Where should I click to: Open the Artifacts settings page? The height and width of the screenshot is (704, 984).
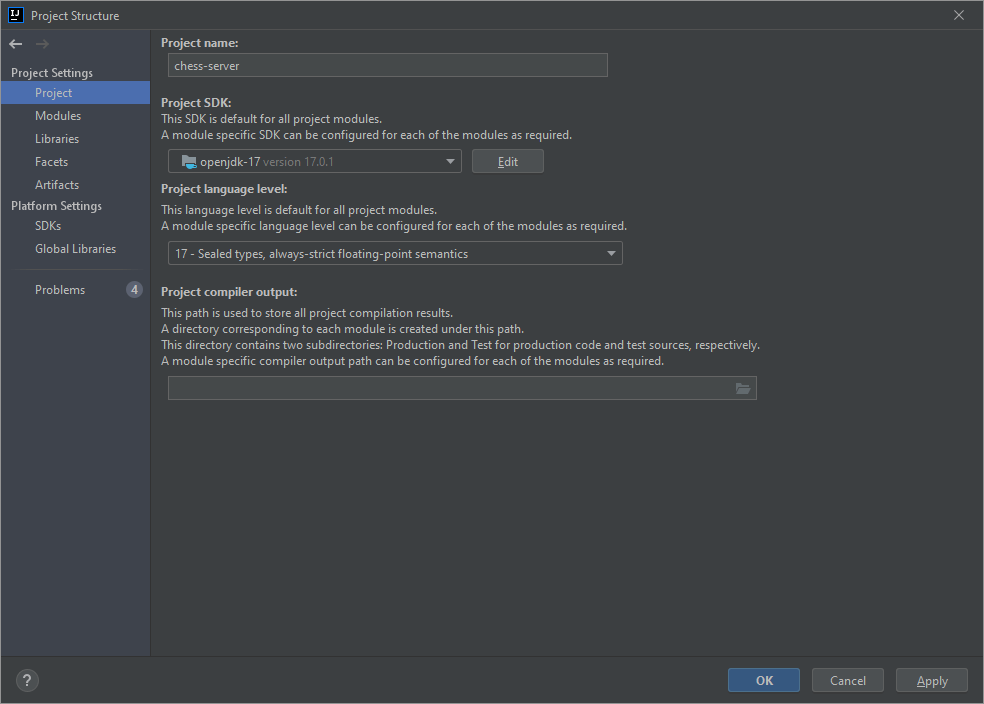click(x=56, y=184)
